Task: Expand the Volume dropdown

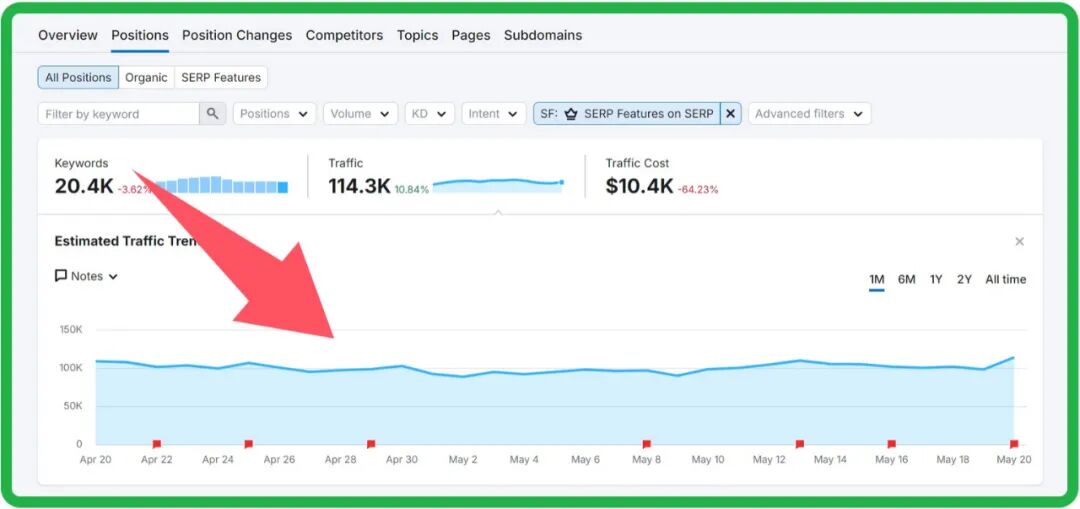Action: pos(359,114)
